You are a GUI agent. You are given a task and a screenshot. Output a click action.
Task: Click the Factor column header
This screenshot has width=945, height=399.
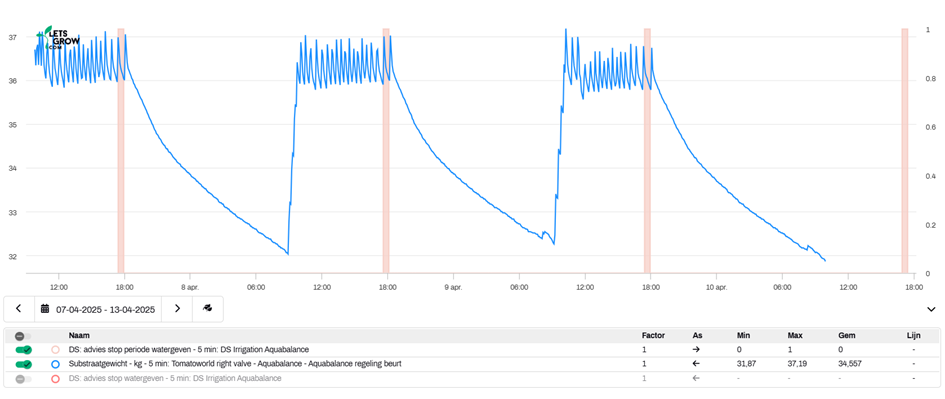tap(653, 335)
